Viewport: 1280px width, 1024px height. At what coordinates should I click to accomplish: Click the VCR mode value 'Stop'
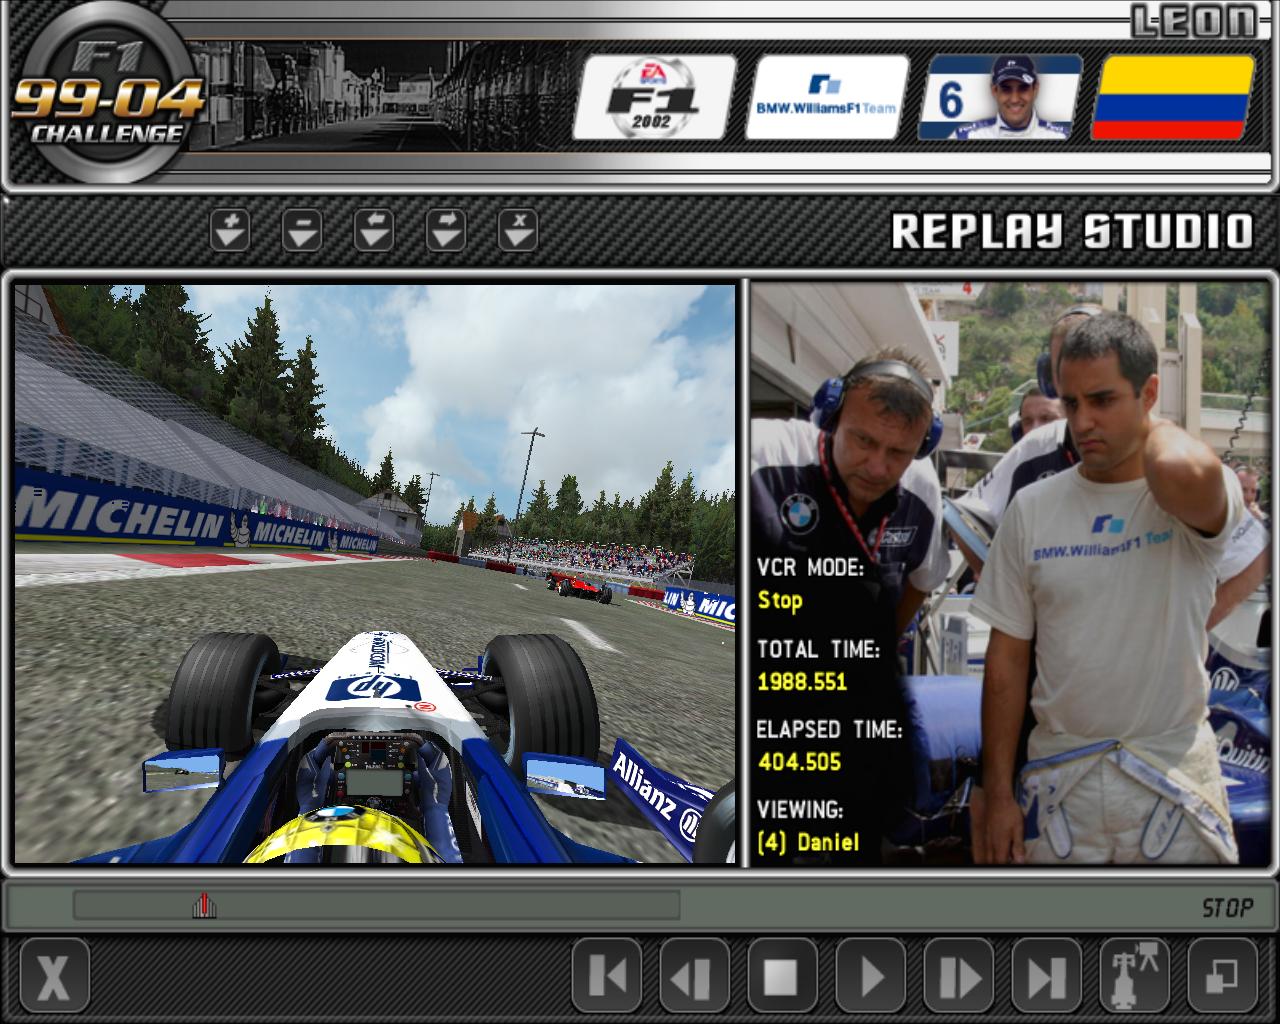(780, 600)
